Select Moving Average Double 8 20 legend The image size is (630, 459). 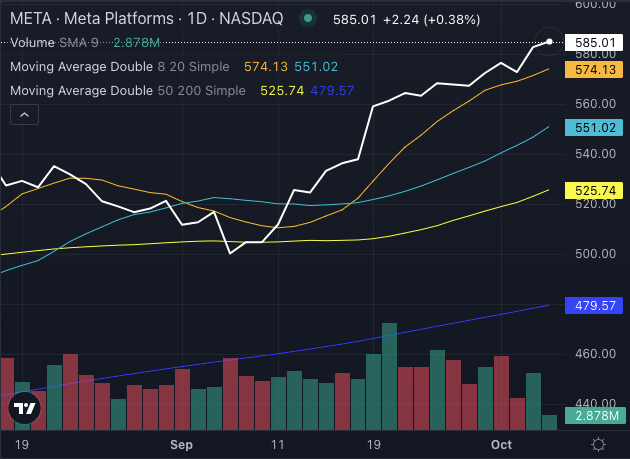pyautogui.click(x=120, y=67)
